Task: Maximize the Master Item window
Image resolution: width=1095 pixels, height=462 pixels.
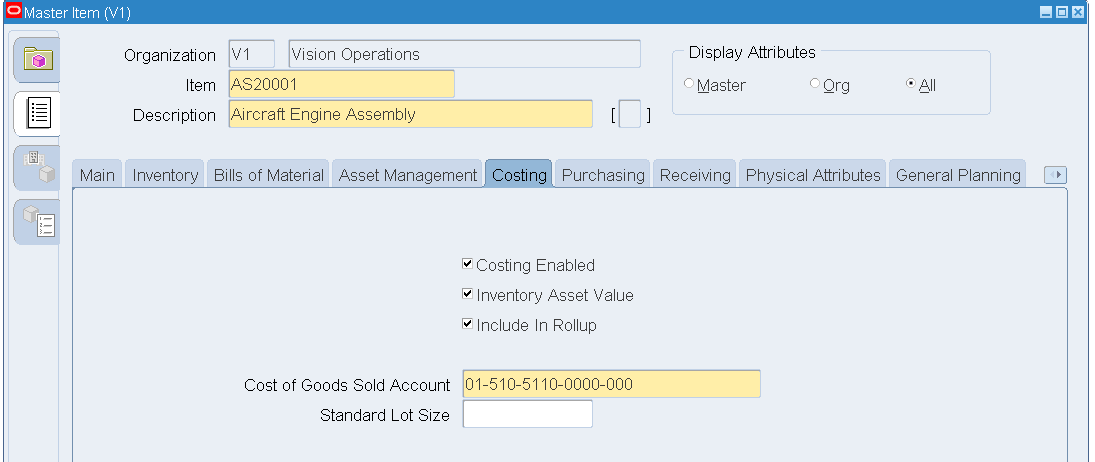Action: 1061,12
